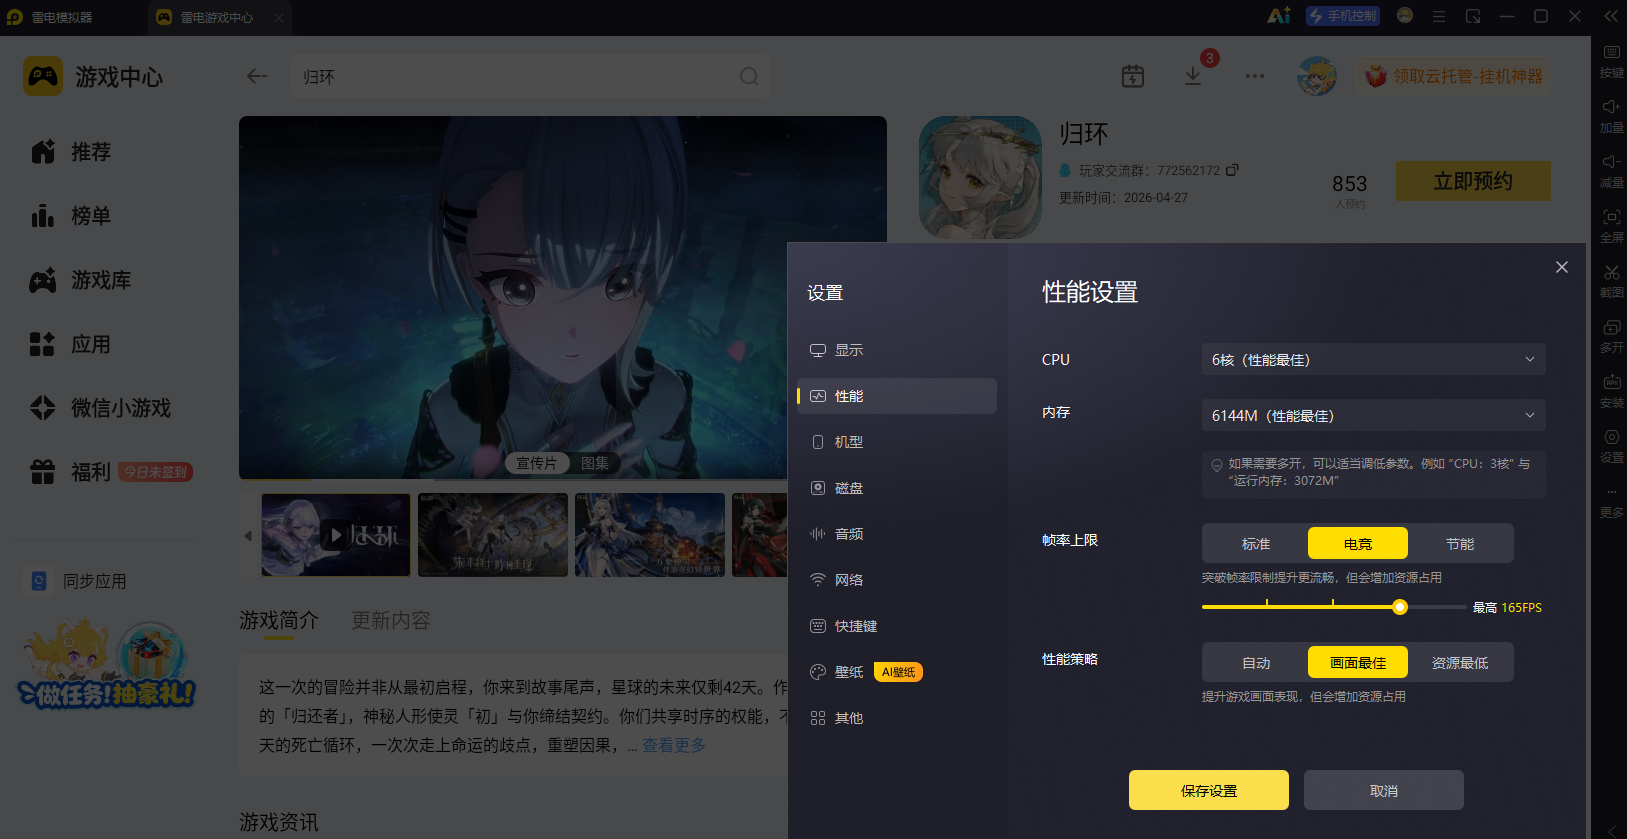Image resolution: width=1627 pixels, height=839 pixels.
Task: Click the account face icon in title bar
Action: [x=1405, y=16]
